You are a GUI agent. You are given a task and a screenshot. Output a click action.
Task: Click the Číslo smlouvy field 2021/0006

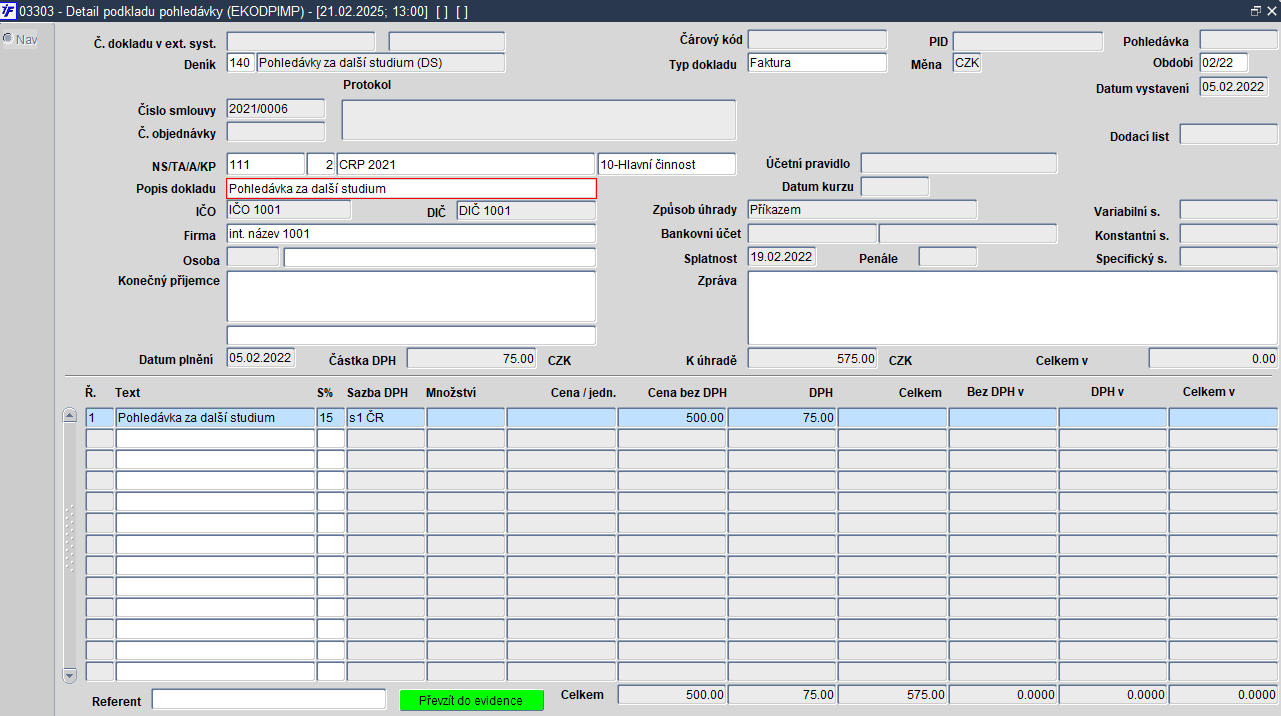(276, 109)
